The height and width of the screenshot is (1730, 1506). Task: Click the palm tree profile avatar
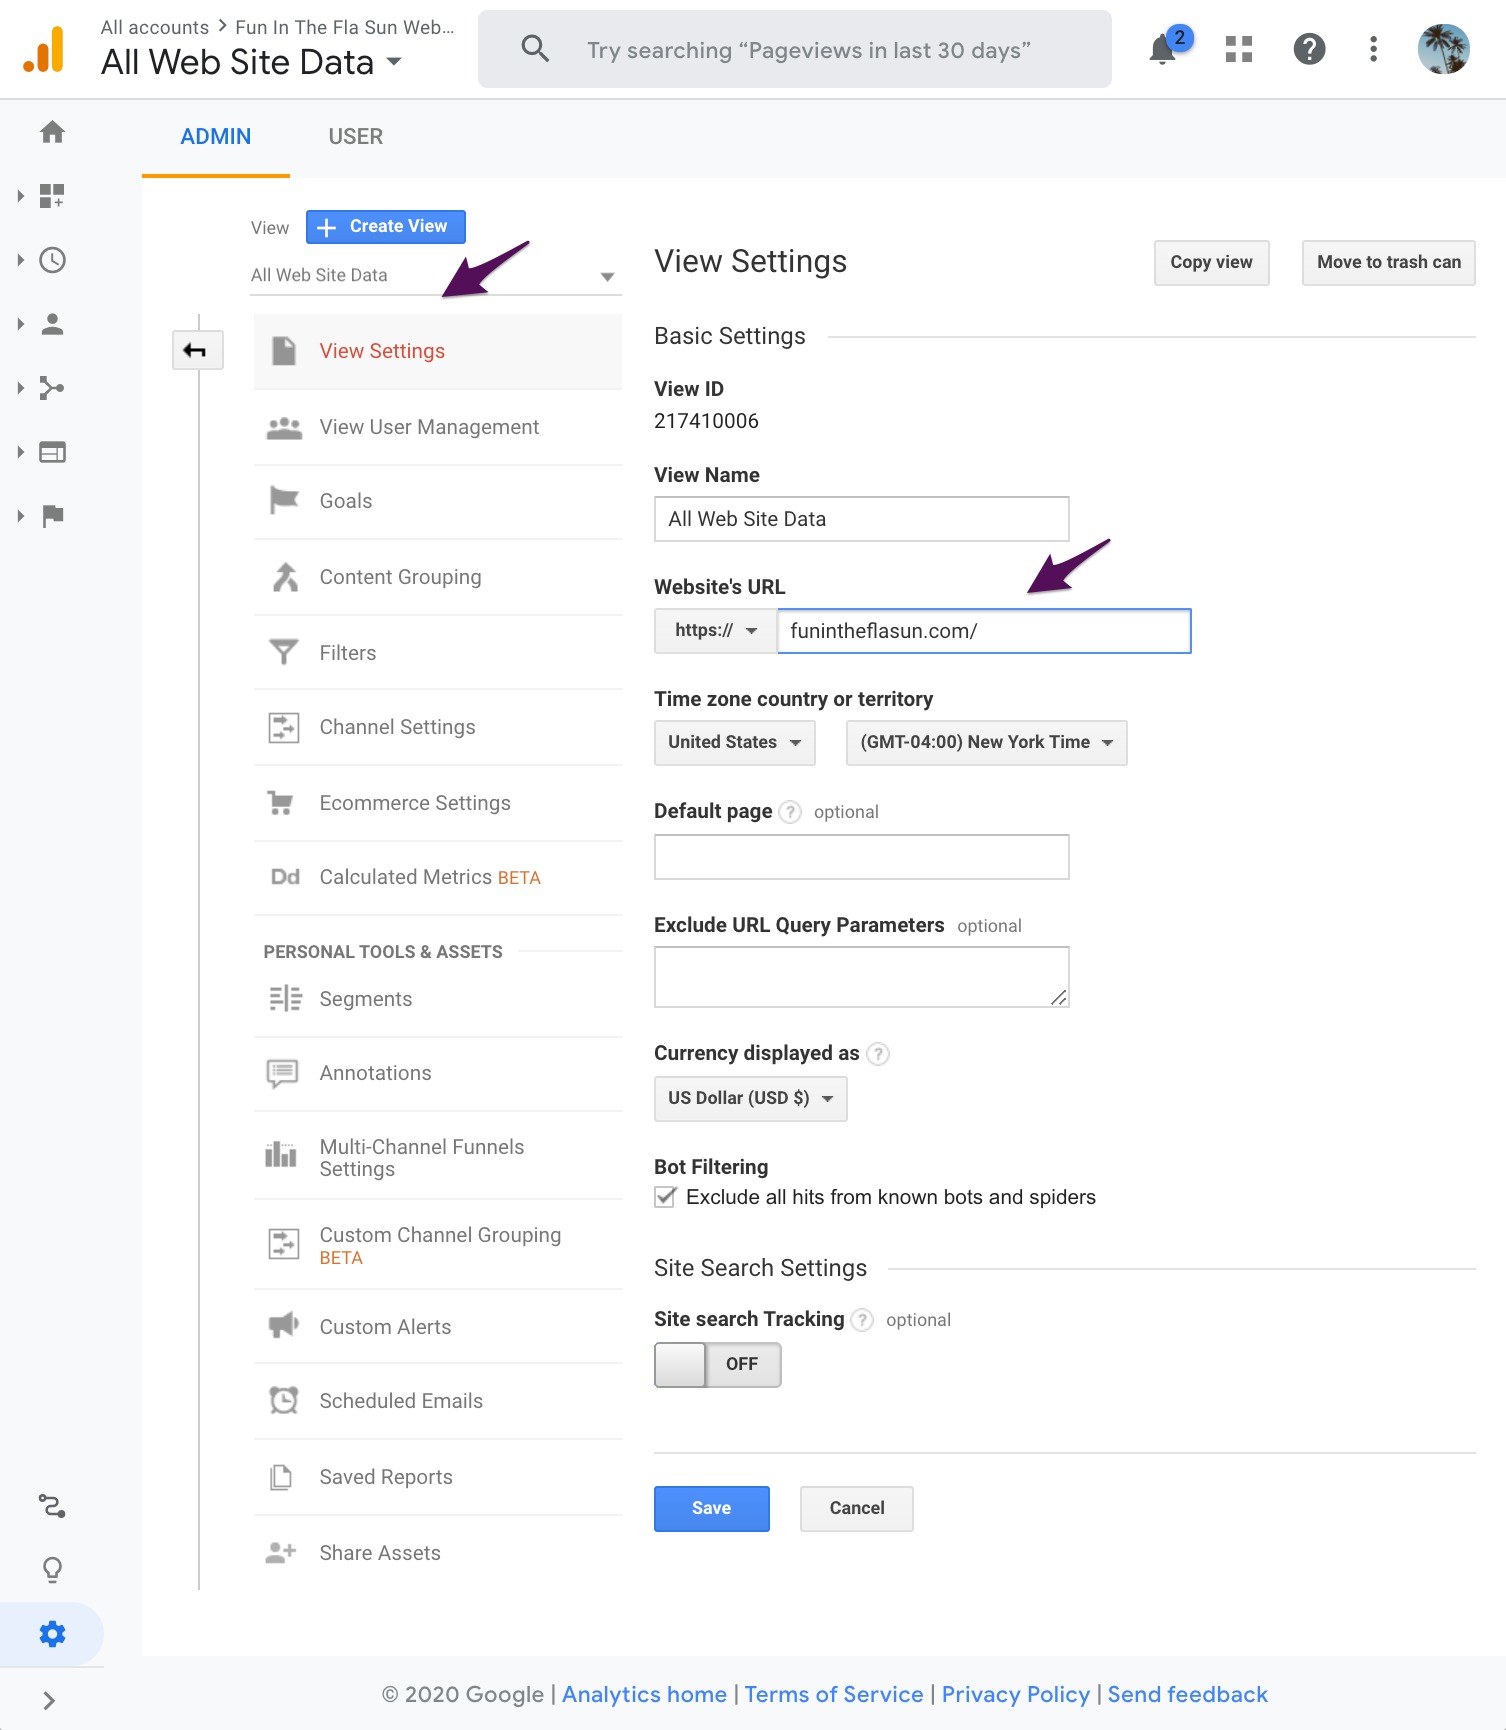1443,49
